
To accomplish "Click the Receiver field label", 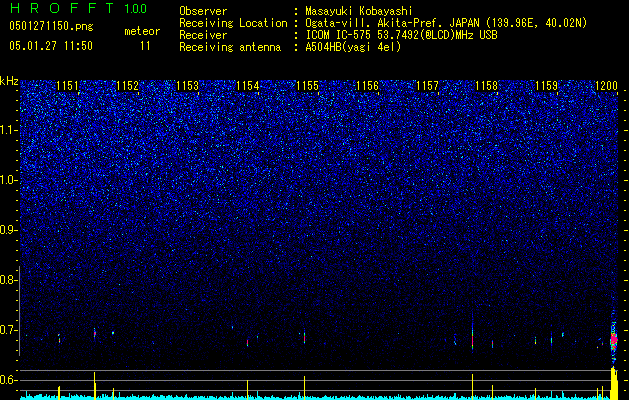I will click(203, 35).
